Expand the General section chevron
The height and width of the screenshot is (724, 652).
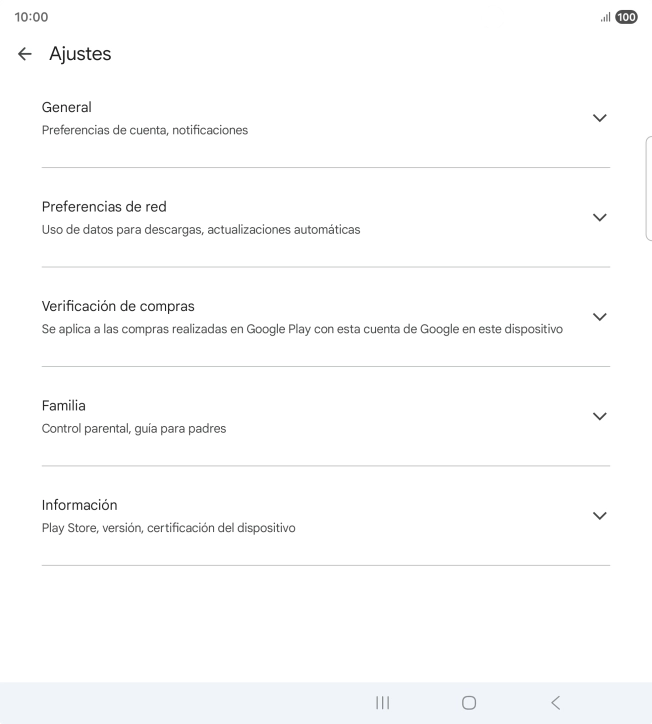click(599, 118)
